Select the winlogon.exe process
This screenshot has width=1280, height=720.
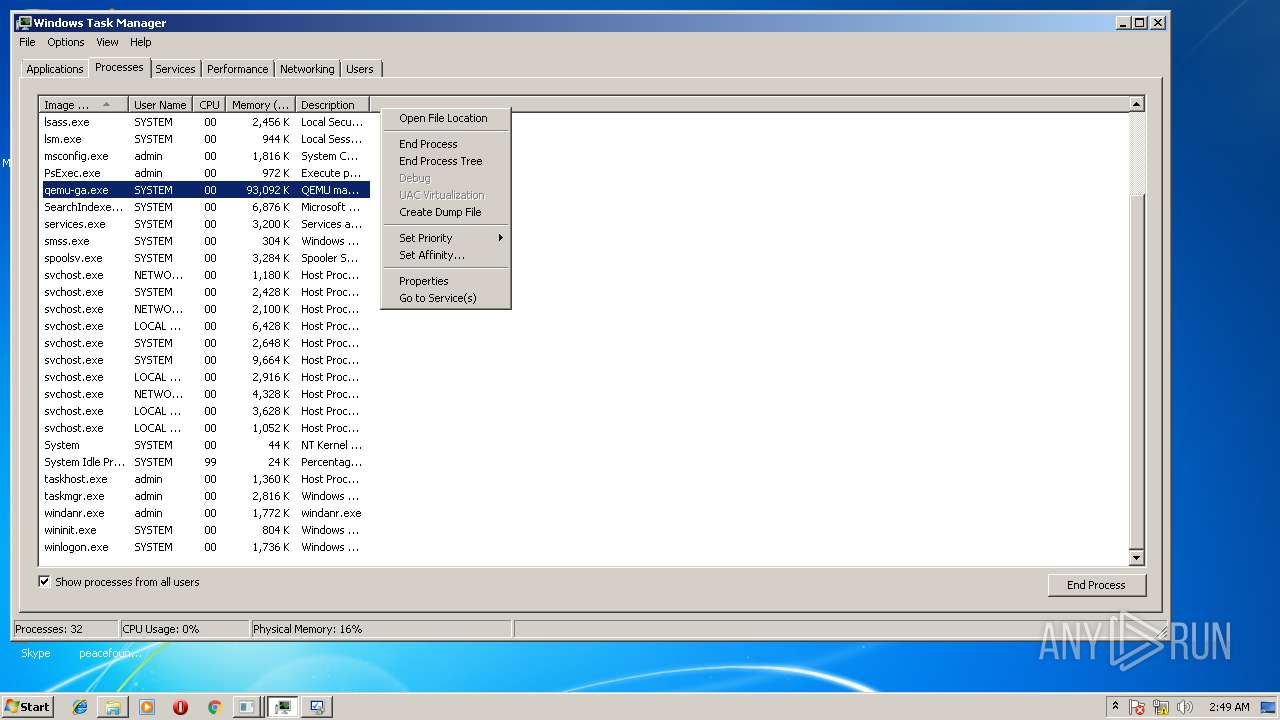[205, 547]
